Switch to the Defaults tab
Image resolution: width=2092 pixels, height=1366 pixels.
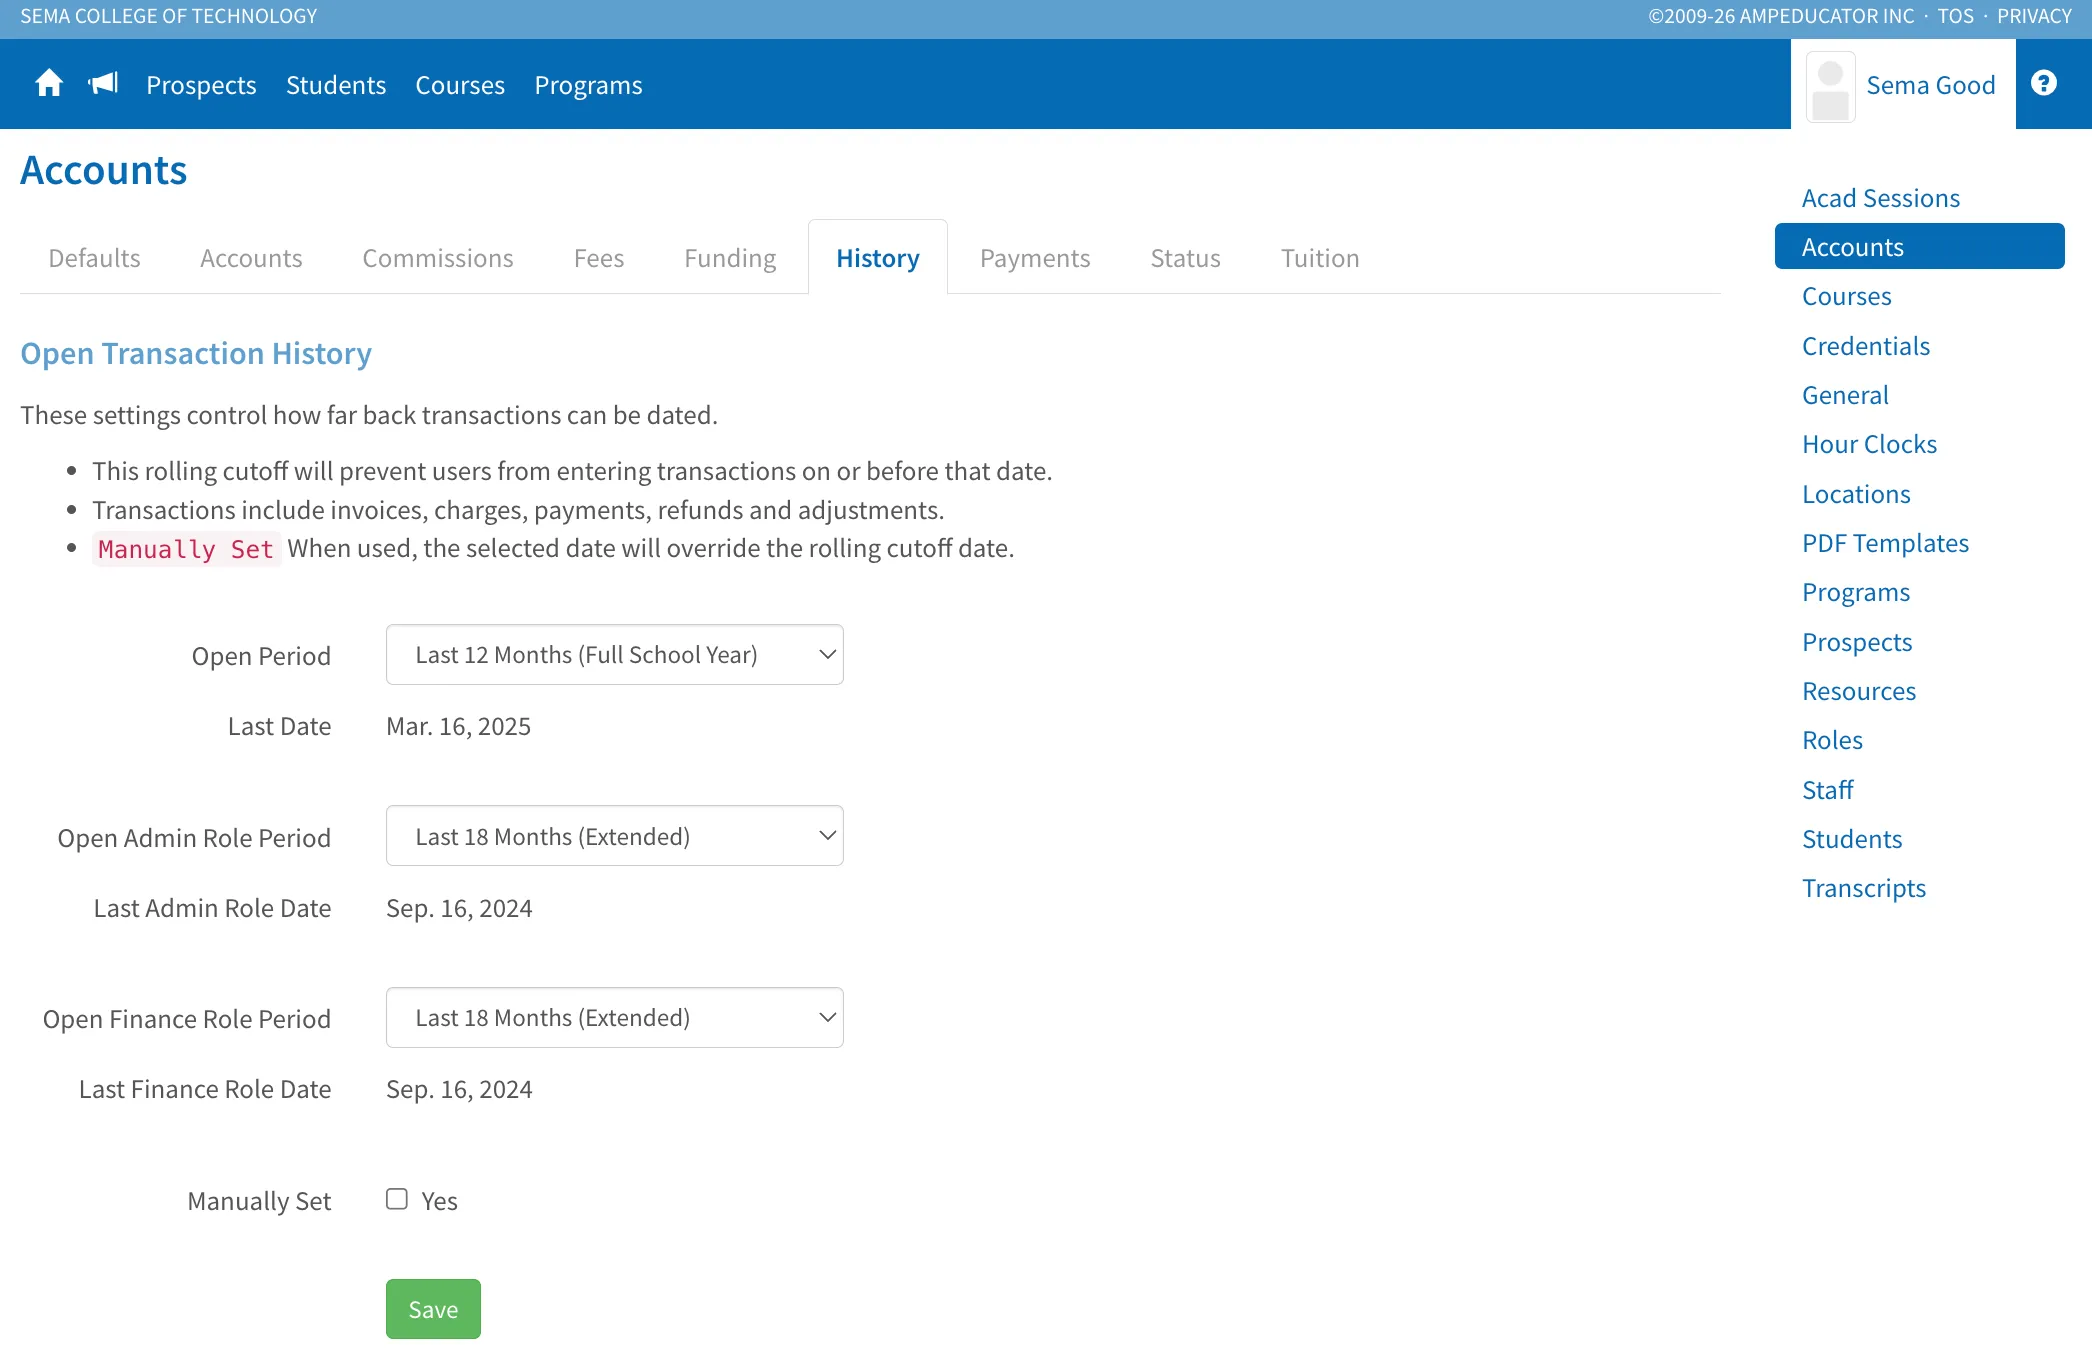[94, 258]
